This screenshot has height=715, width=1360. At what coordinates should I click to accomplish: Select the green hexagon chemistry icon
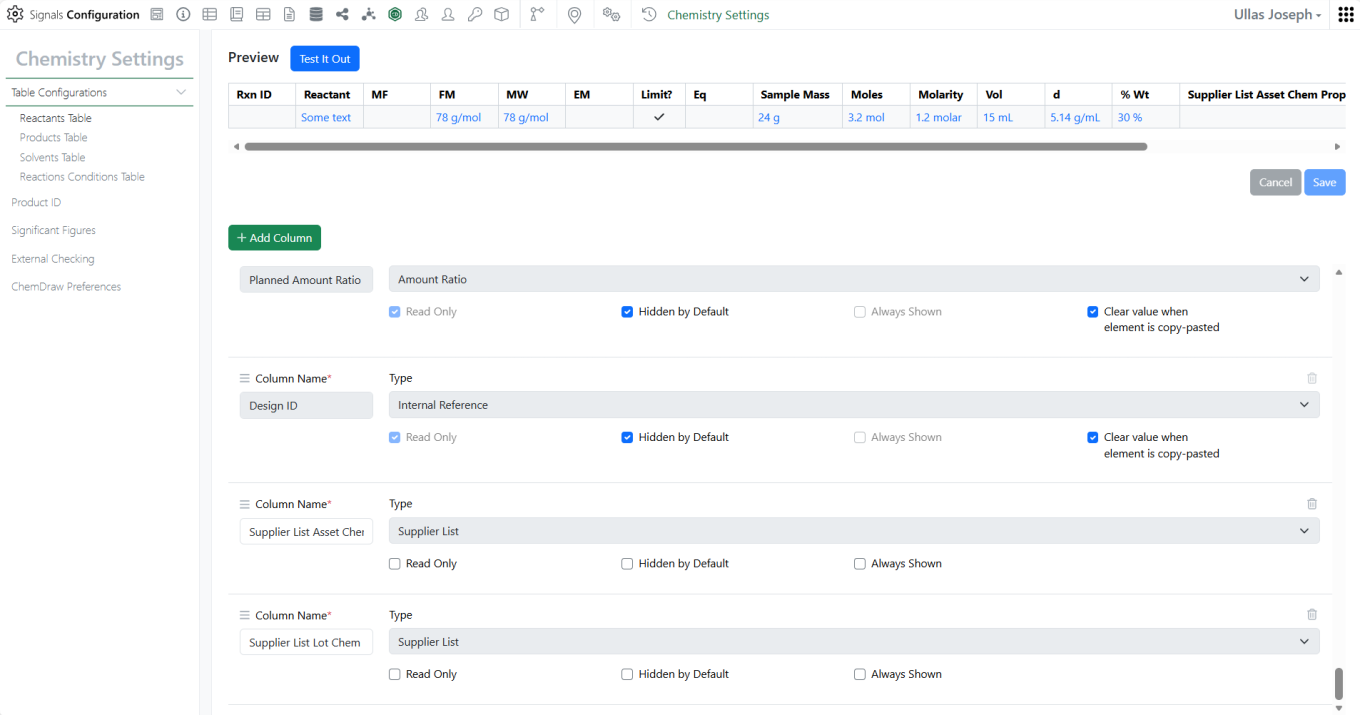(395, 15)
